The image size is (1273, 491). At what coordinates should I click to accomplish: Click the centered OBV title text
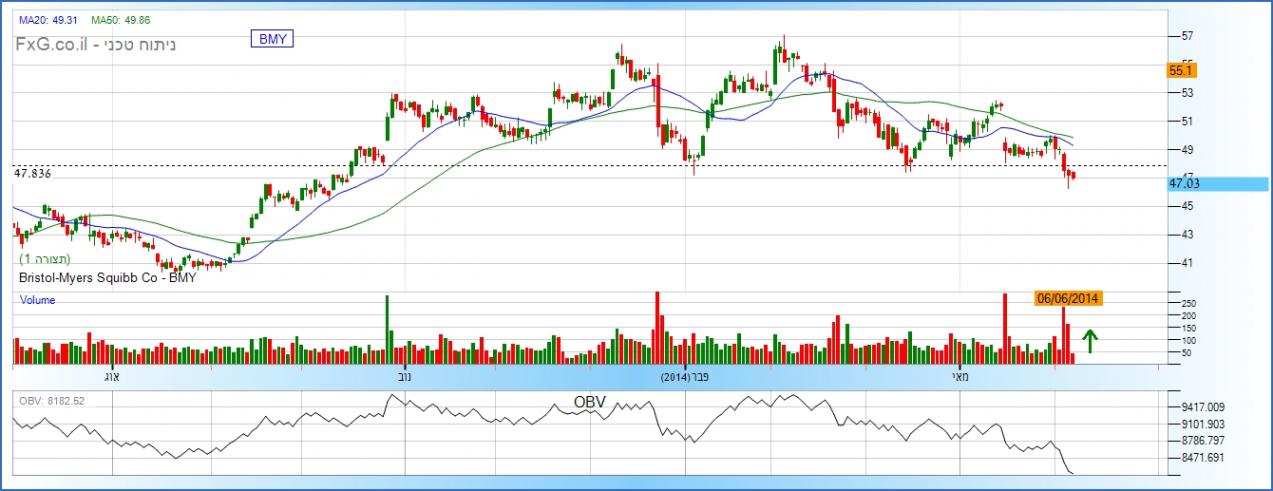(x=589, y=402)
